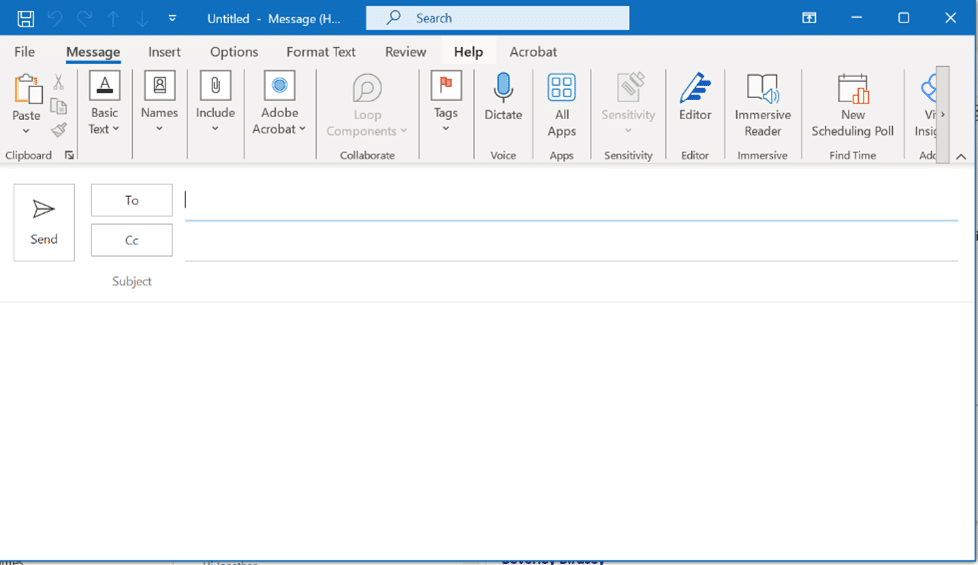The width and height of the screenshot is (978, 565).
Task: Open Customize Quick Access Toolbar dropdown
Action: click(172, 19)
